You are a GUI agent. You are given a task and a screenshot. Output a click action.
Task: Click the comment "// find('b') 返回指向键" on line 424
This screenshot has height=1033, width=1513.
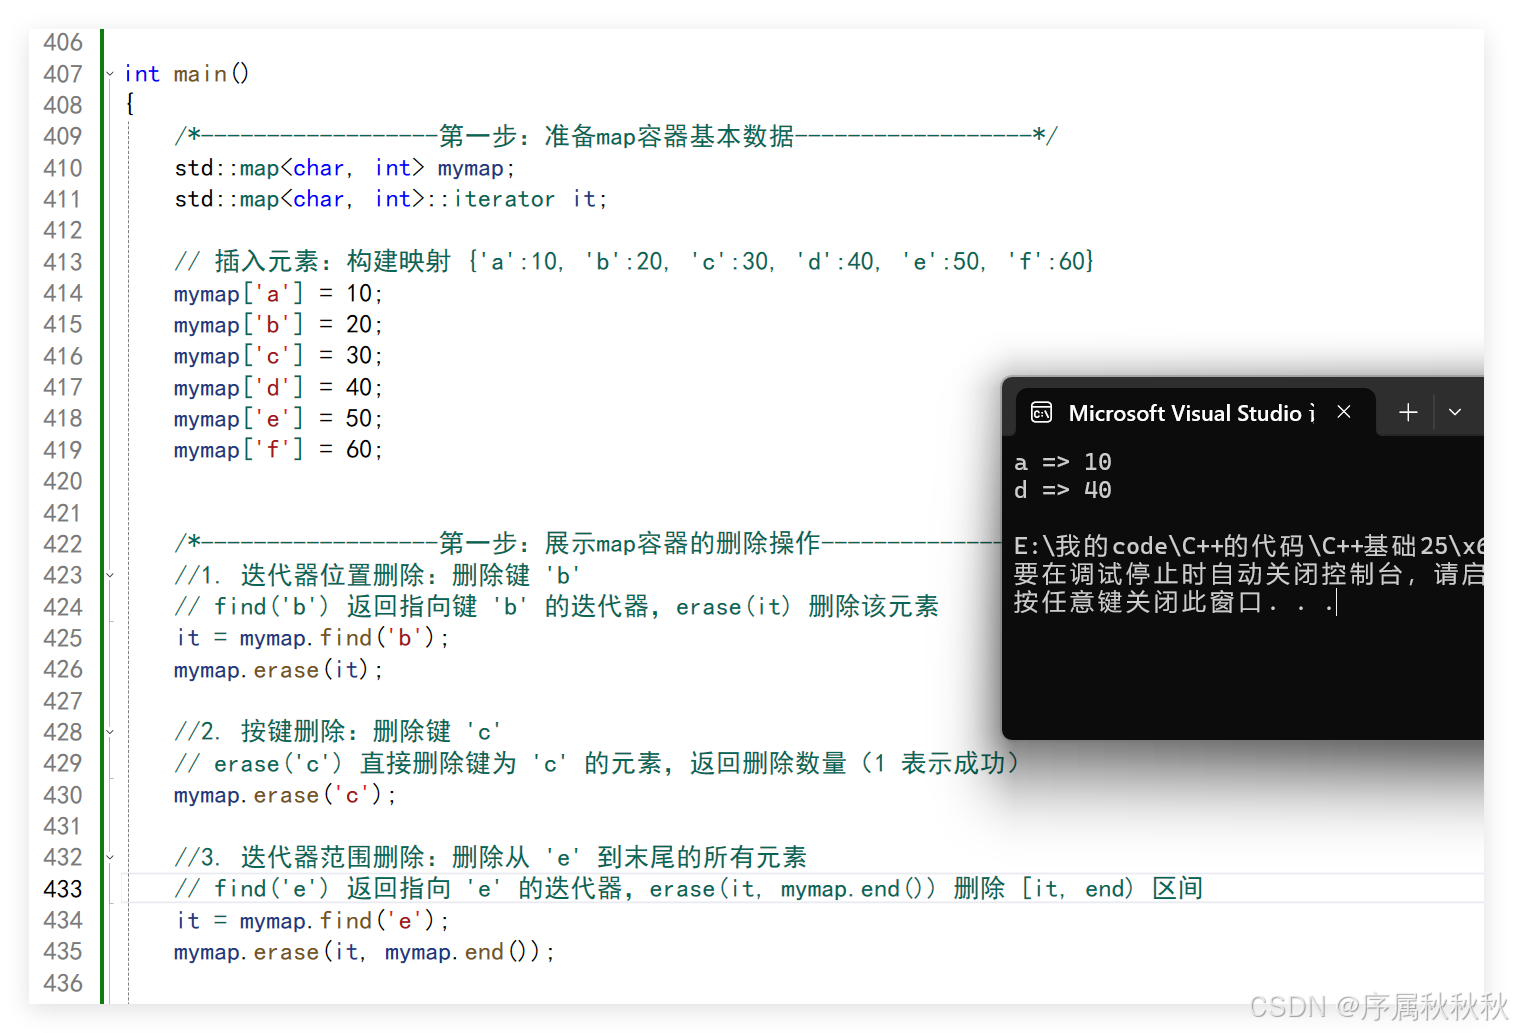coord(326,606)
